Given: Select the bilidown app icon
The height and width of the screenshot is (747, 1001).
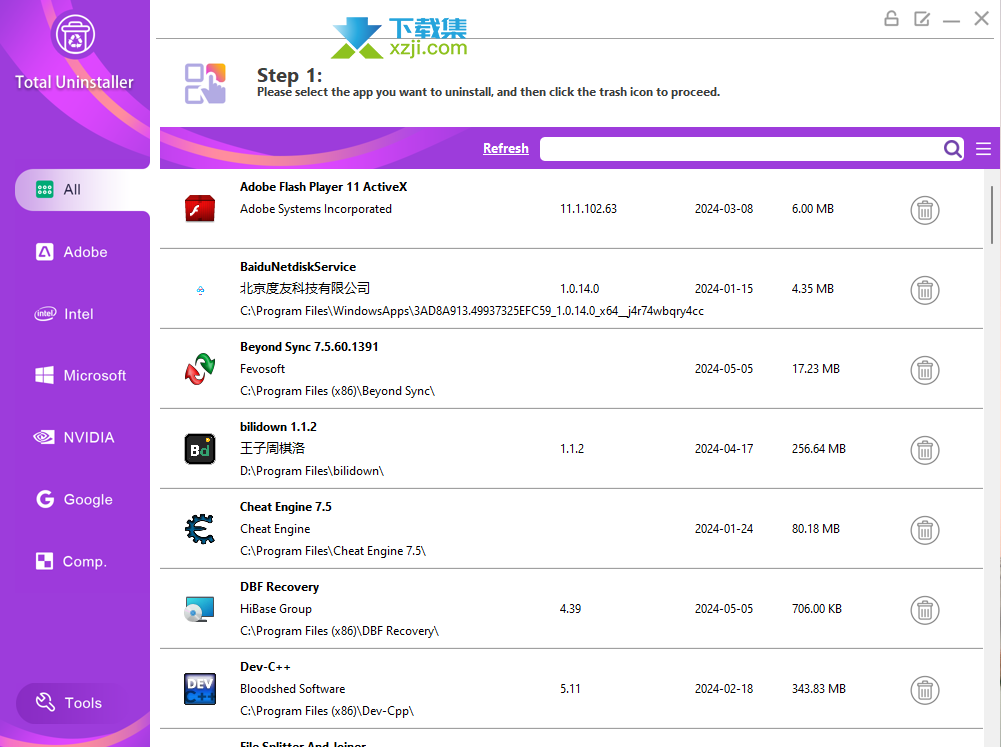Looking at the screenshot, I should point(200,449).
